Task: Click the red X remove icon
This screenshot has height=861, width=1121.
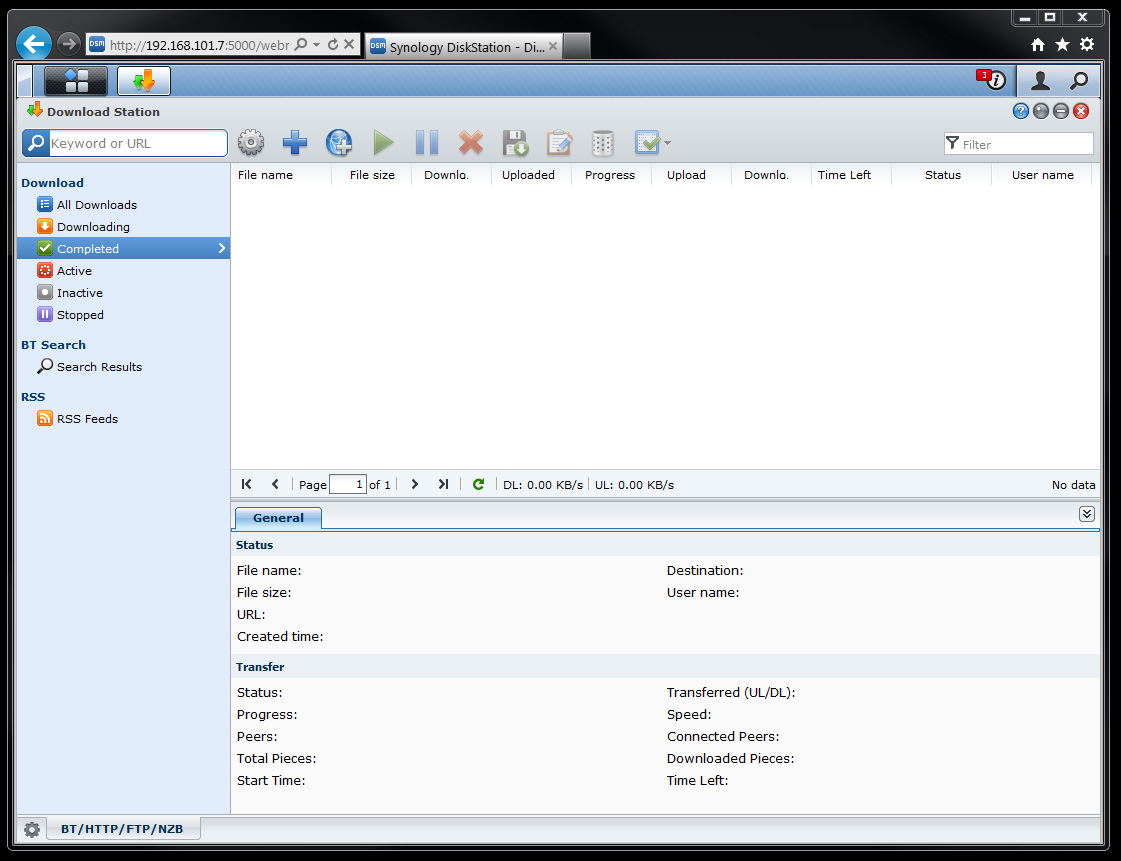Action: click(x=470, y=143)
